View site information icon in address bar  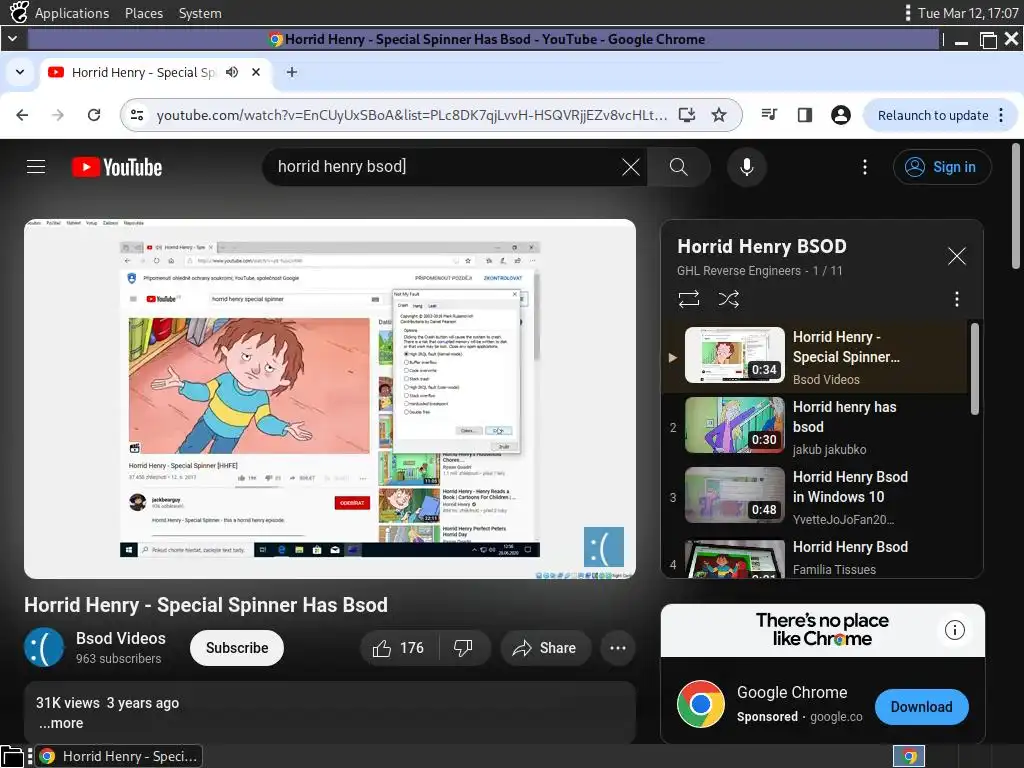(x=137, y=115)
